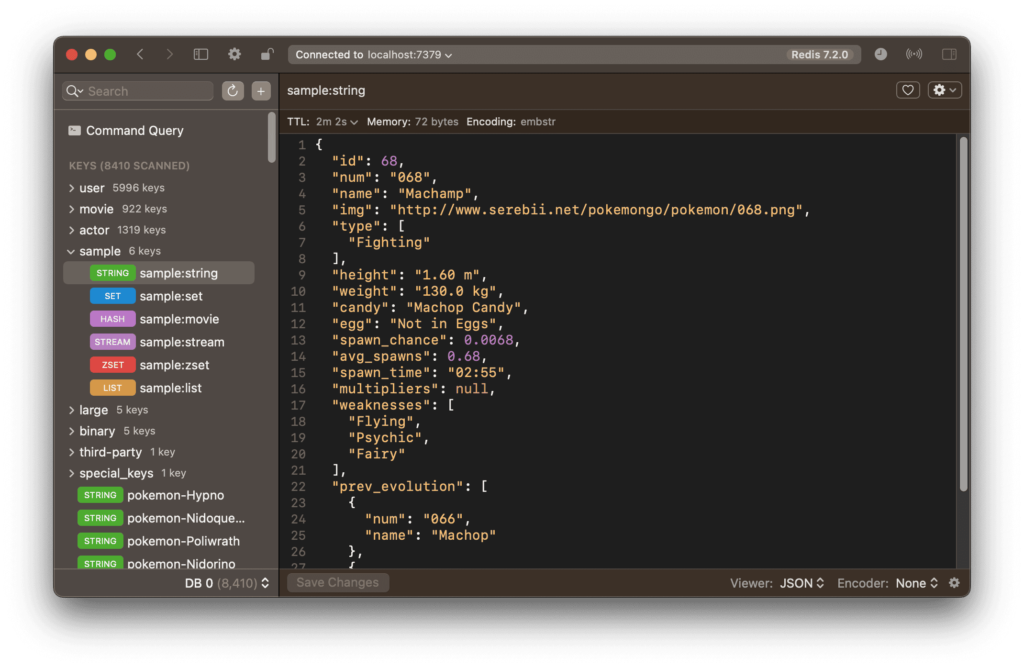Open the settings gear in the title bar
Viewport: 1024px width, 668px height.
pos(233,54)
